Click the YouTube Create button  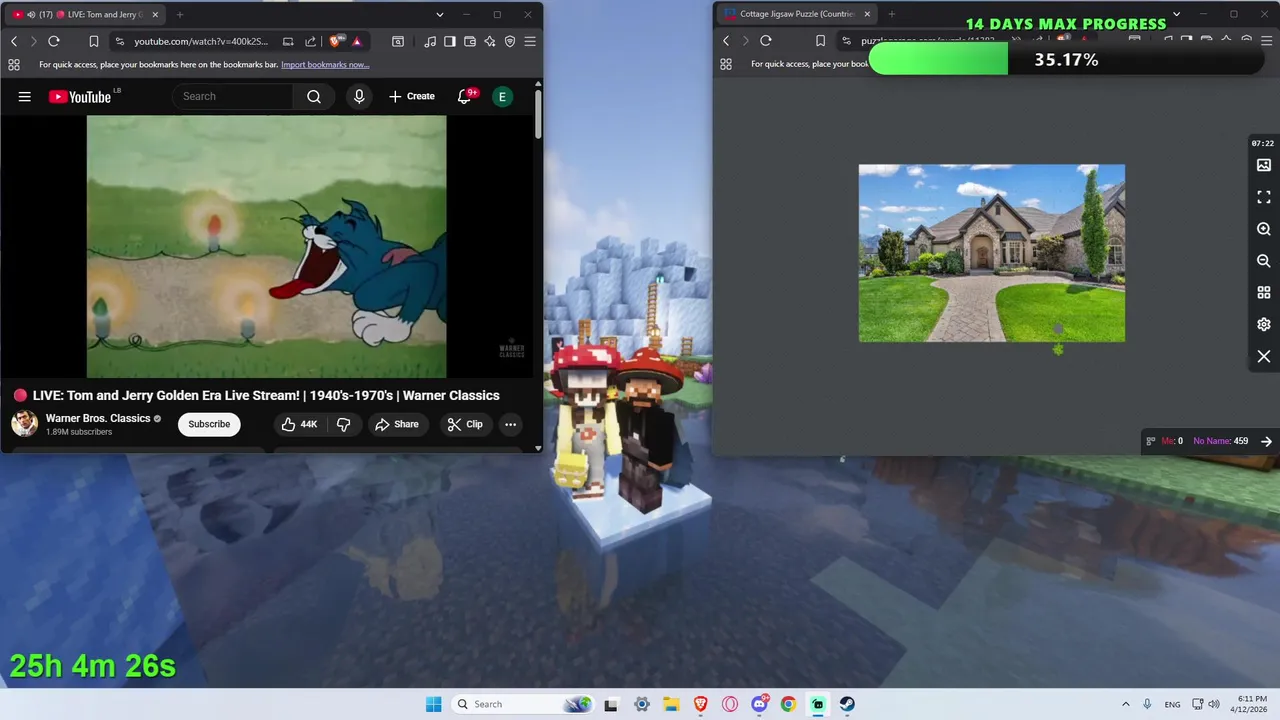tap(412, 96)
